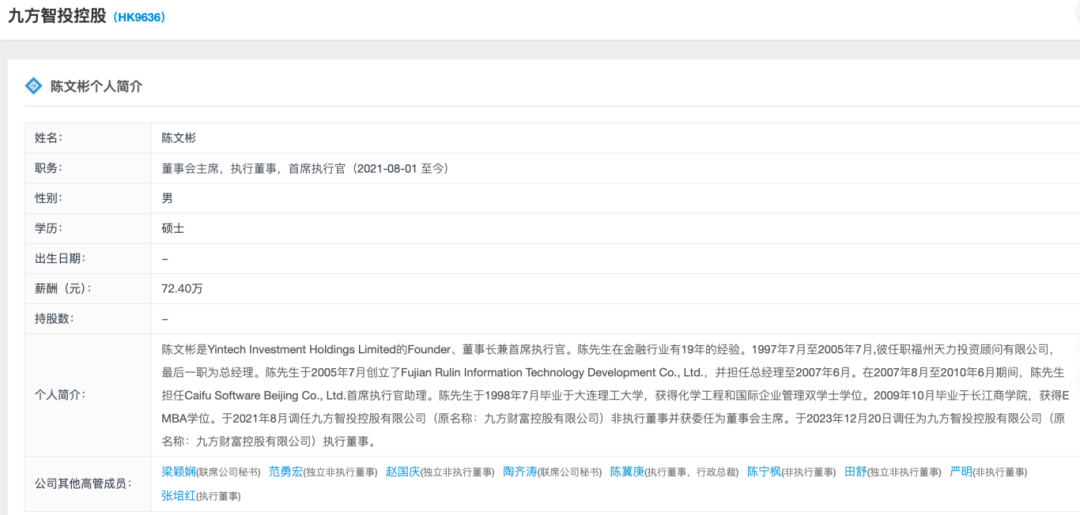The width and height of the screenshot is (1080, 515).
Task: Open executive profile of 张培红
Action: click(179, 495)
